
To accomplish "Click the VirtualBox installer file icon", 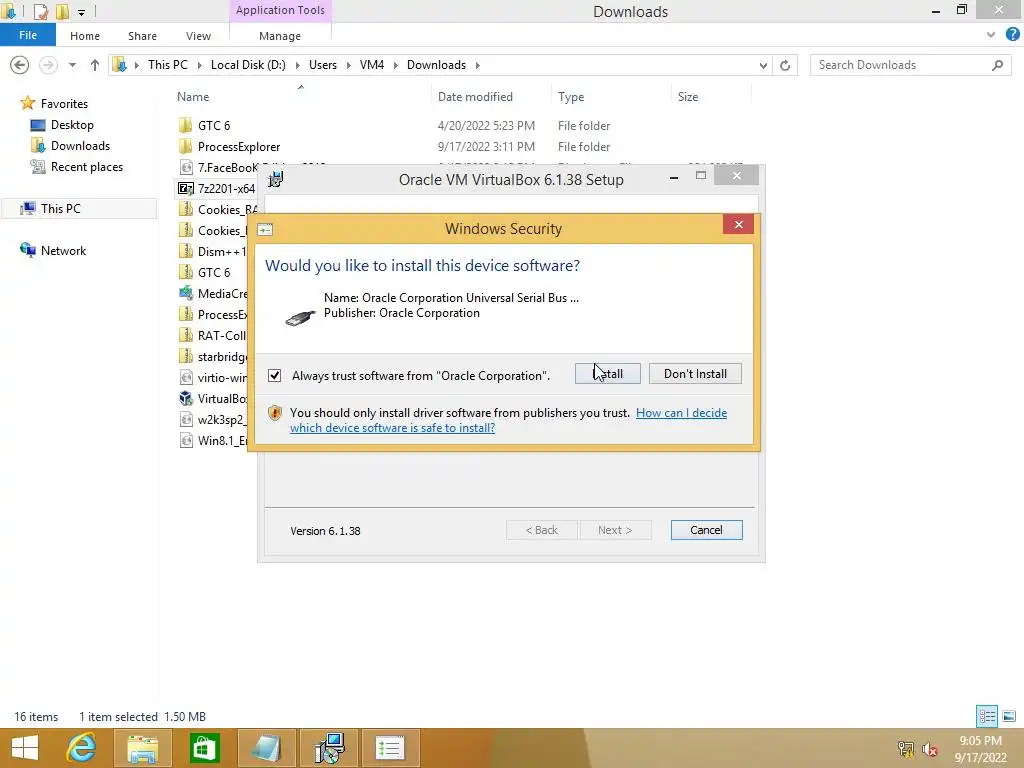I will [x=185, y=398].
